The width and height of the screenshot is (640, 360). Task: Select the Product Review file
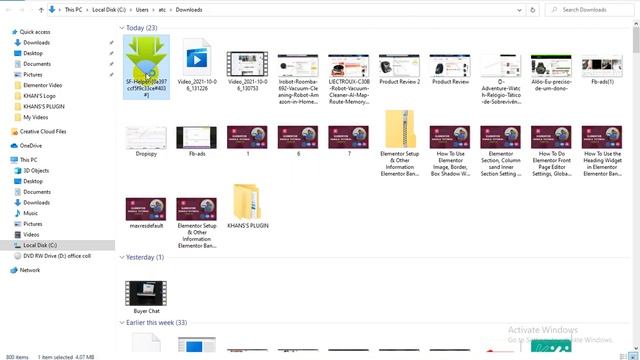(450, 65)
